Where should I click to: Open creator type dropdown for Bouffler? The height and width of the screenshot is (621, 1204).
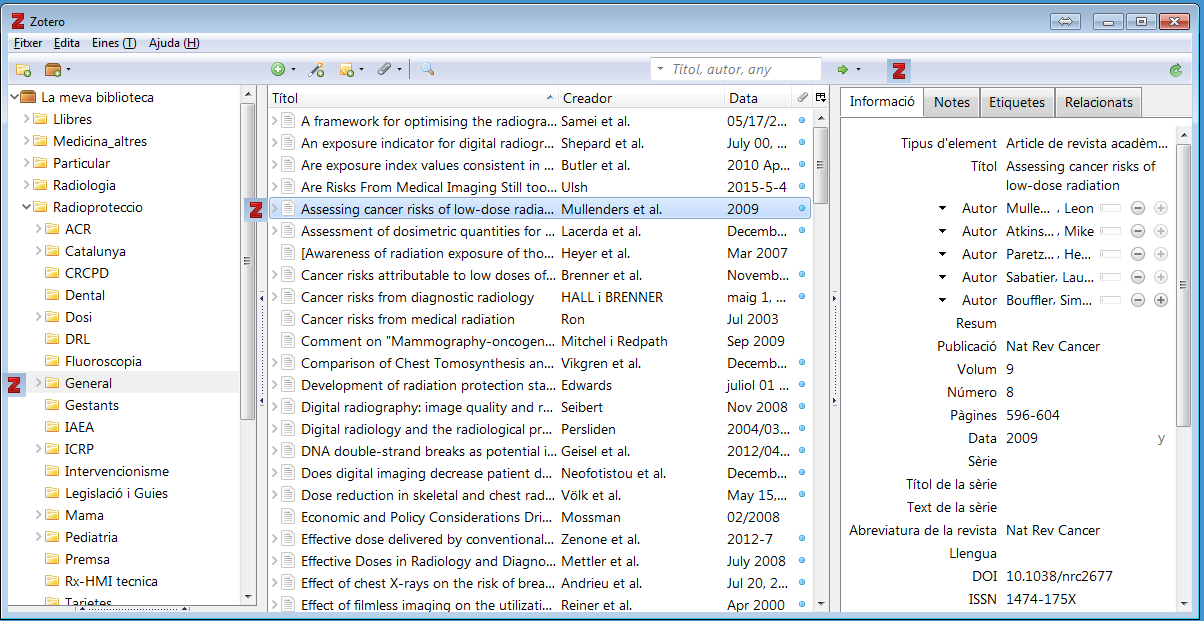point(942,300)
